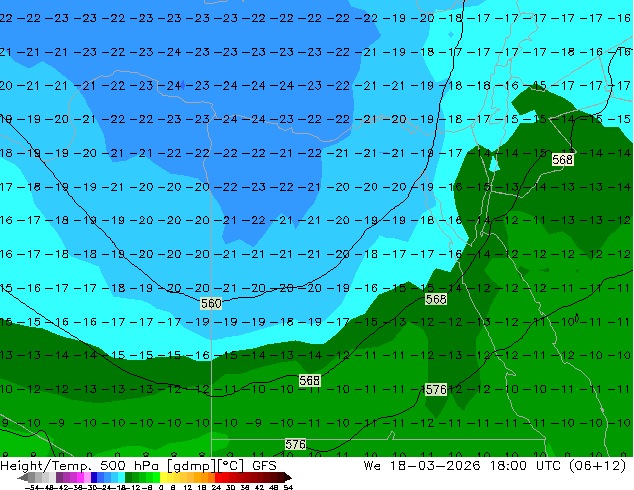
Task: Click the 560 contour height label
Action: click(211, 303)
